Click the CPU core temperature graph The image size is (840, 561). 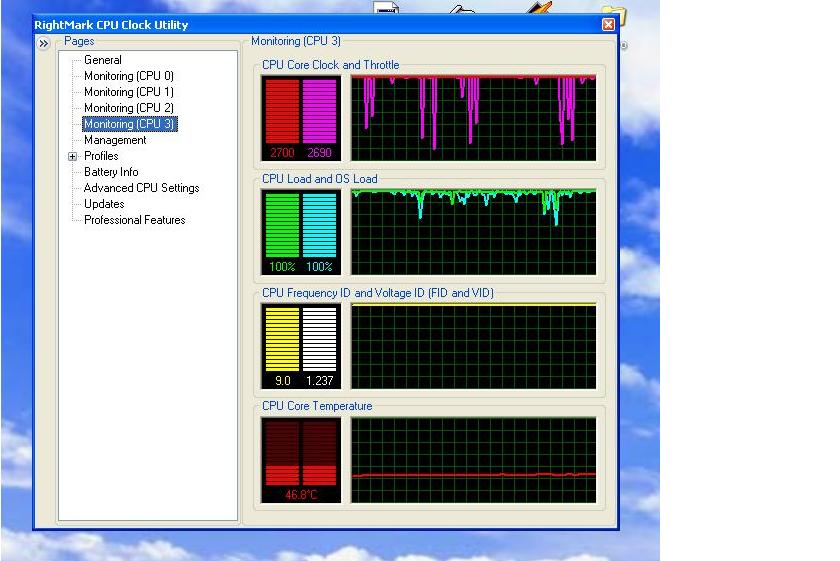tap(474, 460)
